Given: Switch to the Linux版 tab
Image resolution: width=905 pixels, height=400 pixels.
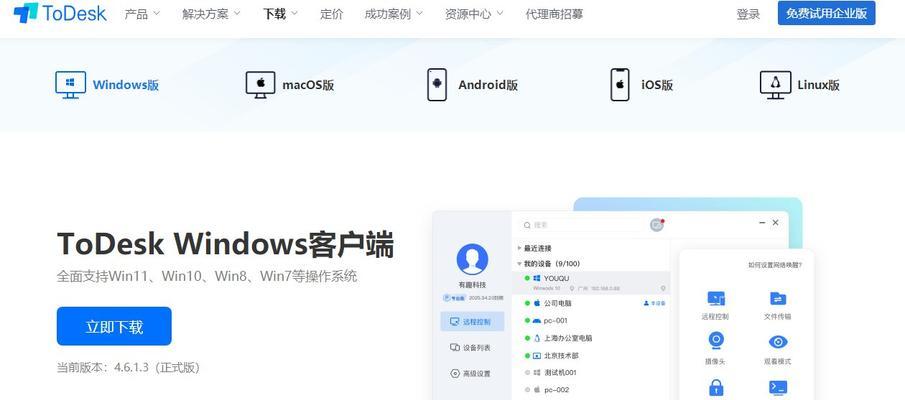Looking at the screenshot, I should coord(799,85).
